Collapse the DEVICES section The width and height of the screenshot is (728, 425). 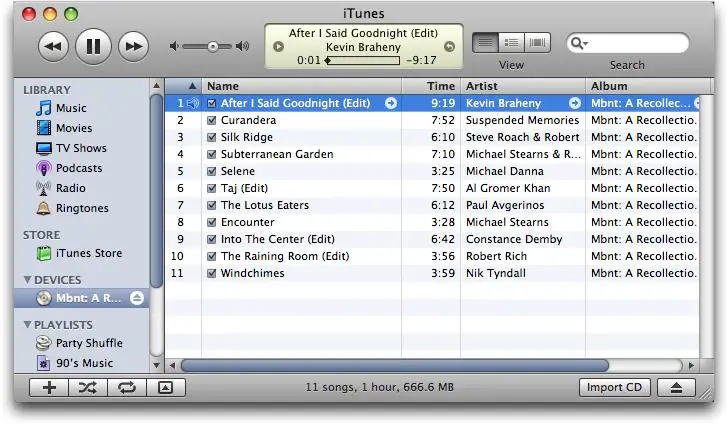(x=27, y=280)
